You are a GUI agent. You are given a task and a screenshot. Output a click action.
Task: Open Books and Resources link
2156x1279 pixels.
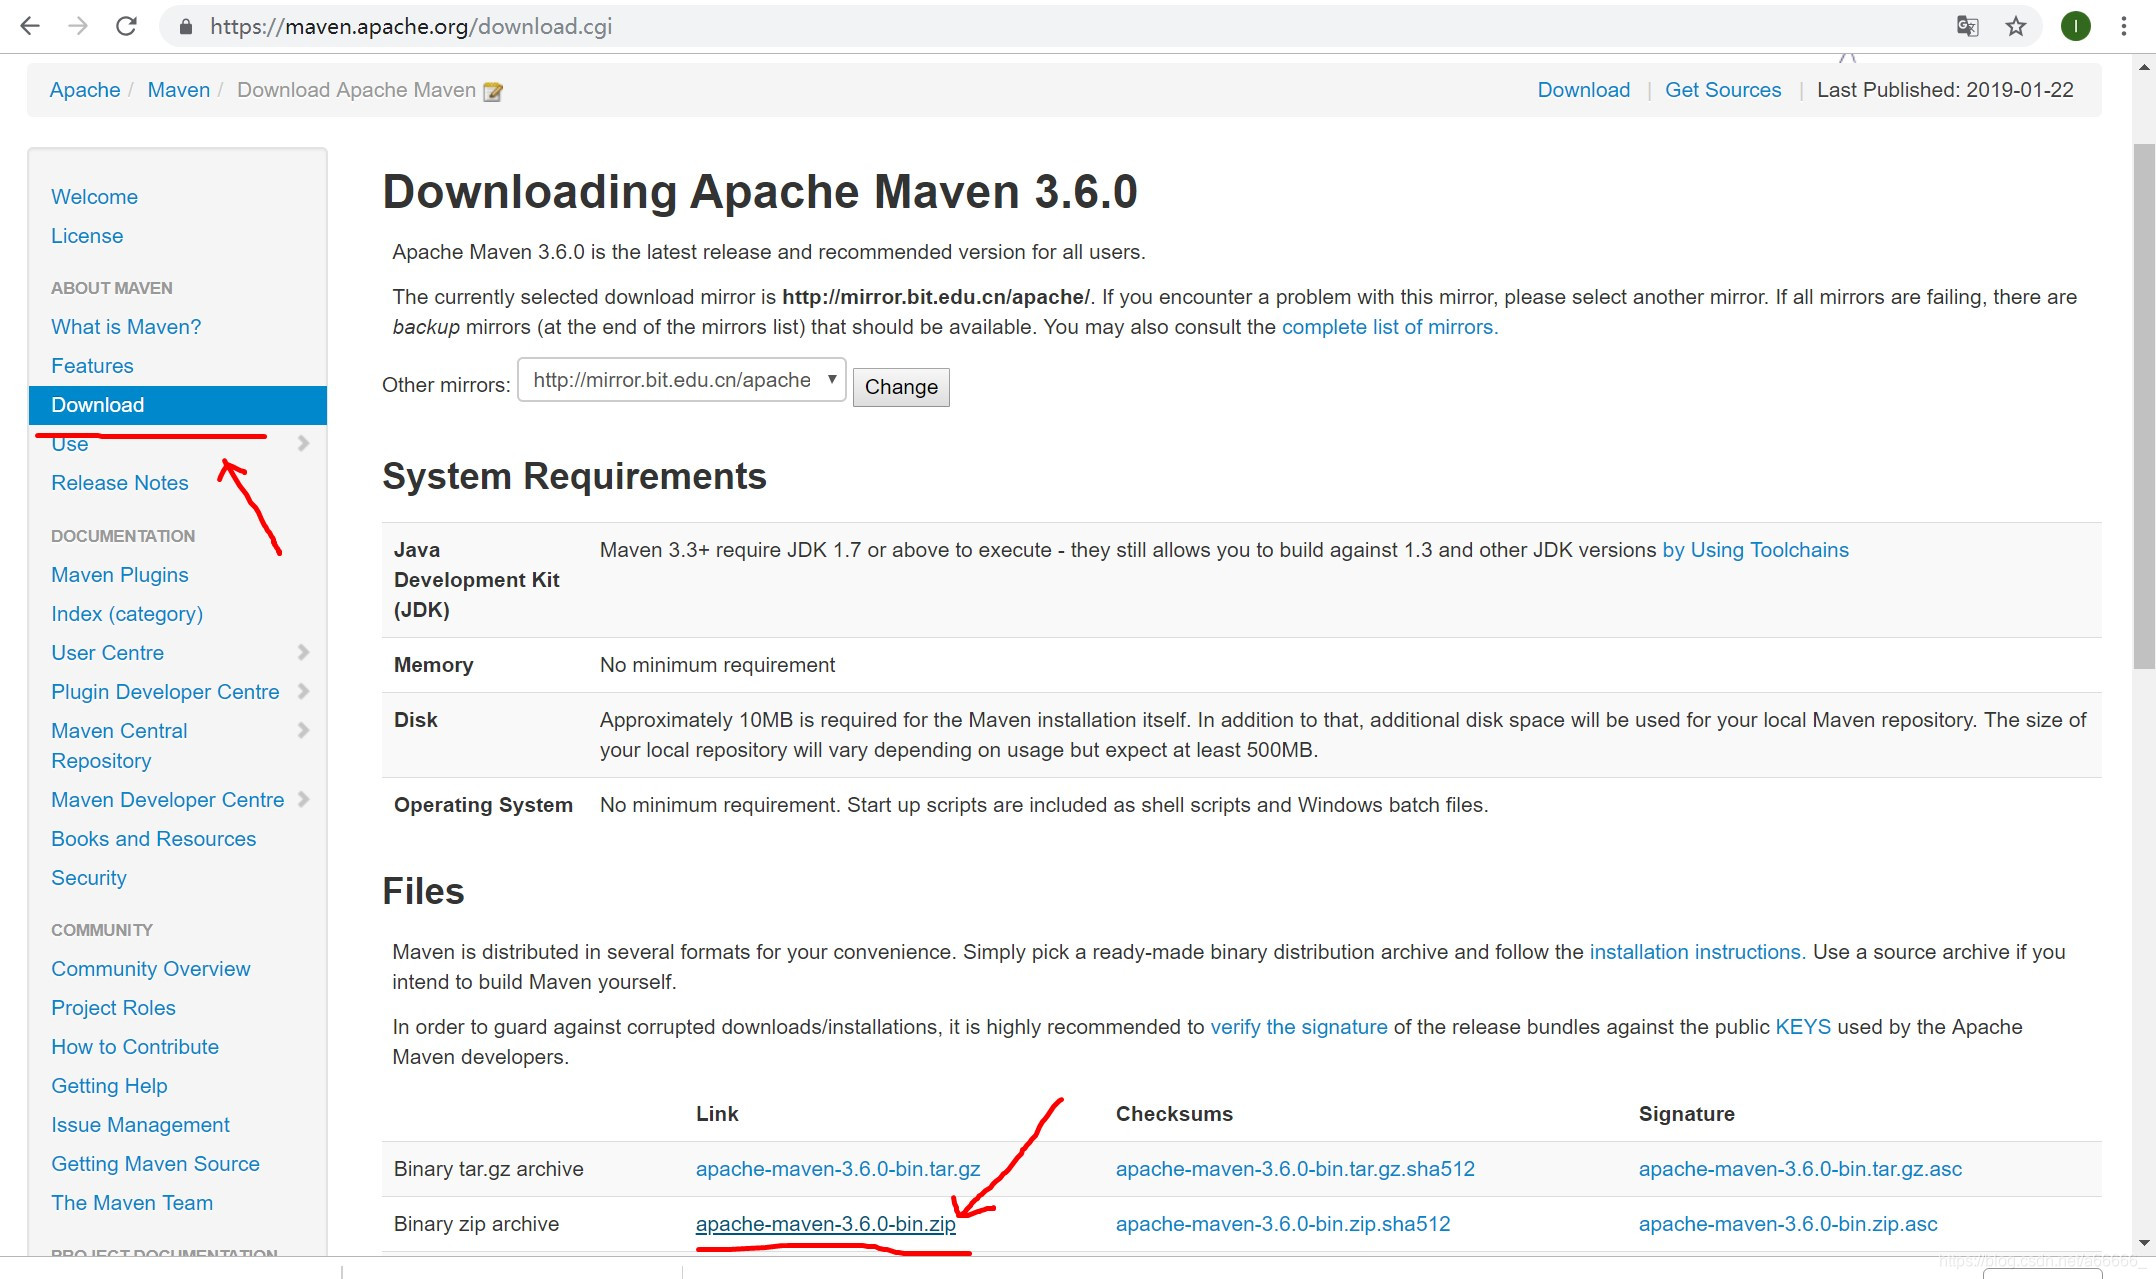[x=153, y=839]
